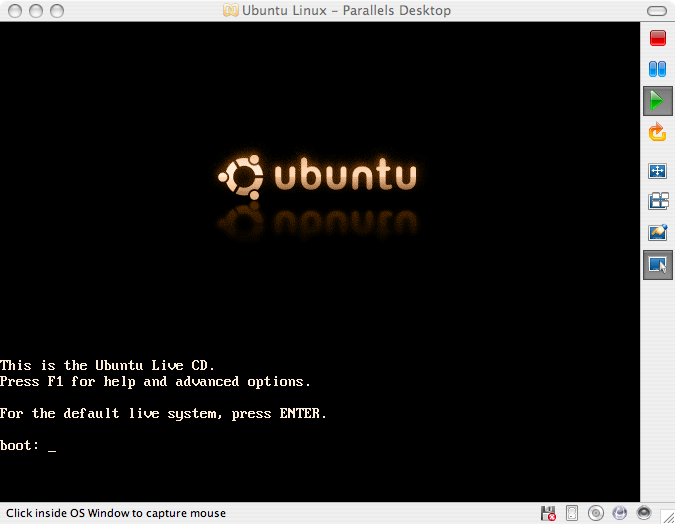Click "For the default live system" line
The image size is (675, 524).
(x=163, y=414)
